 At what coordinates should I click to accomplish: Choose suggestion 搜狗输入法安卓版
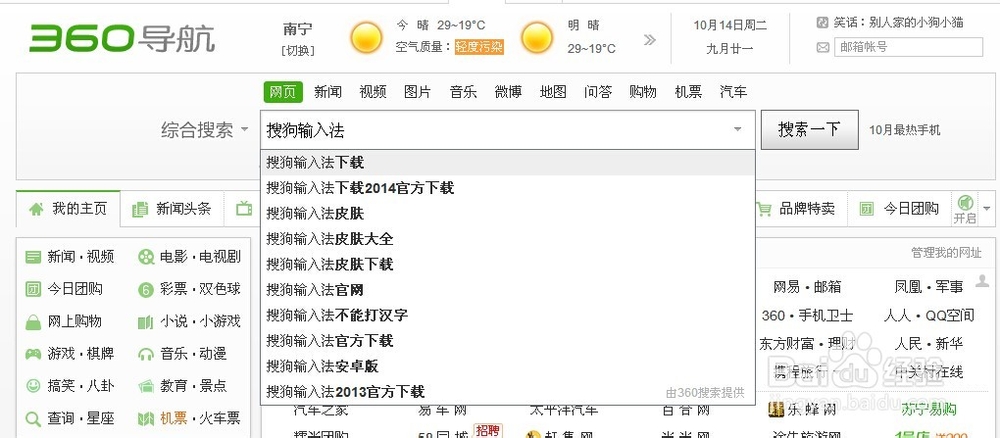508,367
